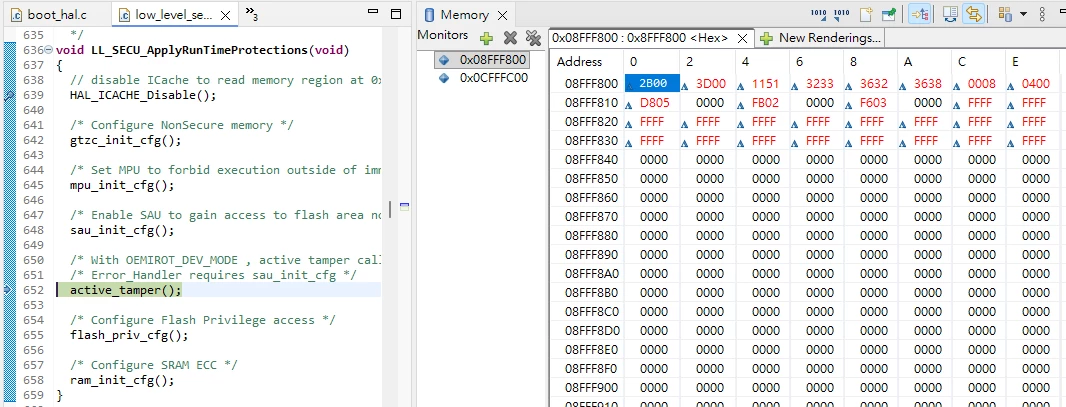The width and height of the screenshot is (1066, 407).
Task: Click the Switch Memory Monitor icon
Action: (x=1005, y=14)
